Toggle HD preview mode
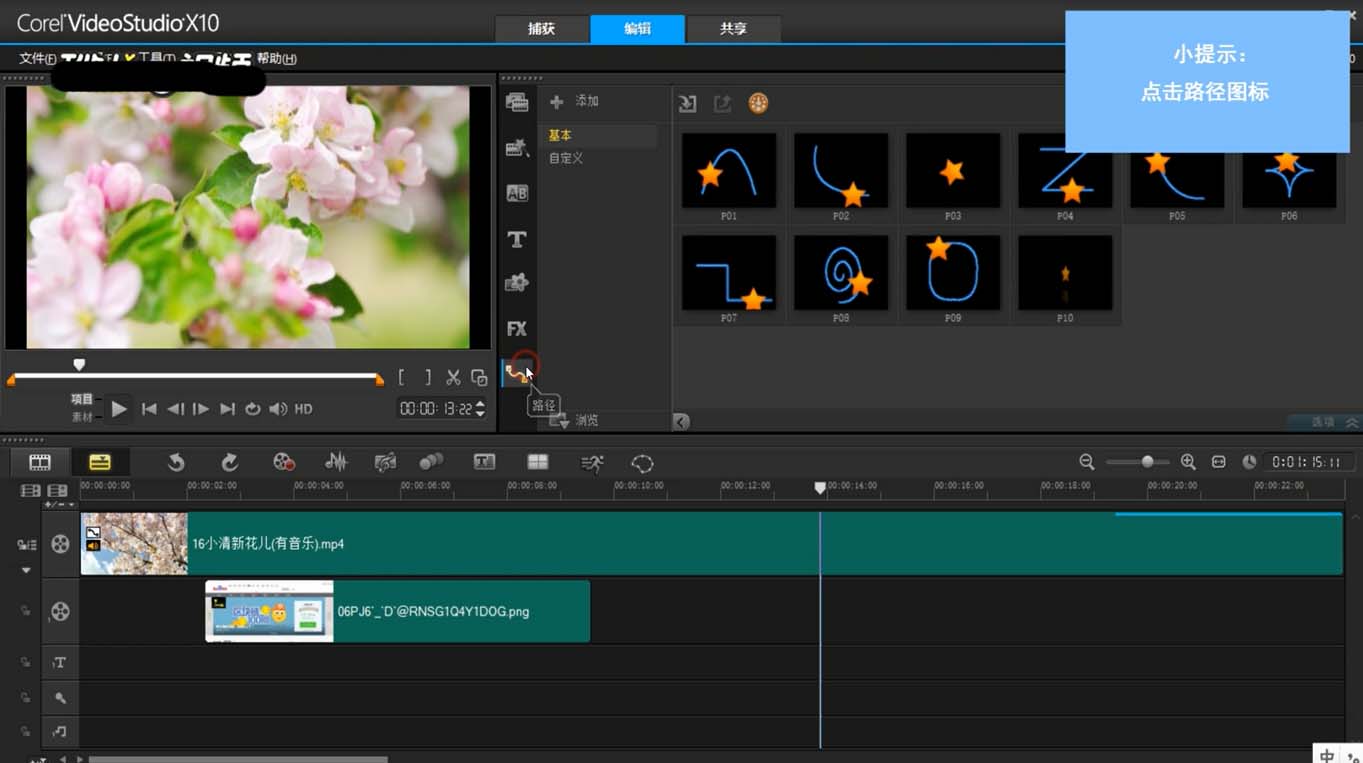This screenshot has width=1363, height=763. 303,409
